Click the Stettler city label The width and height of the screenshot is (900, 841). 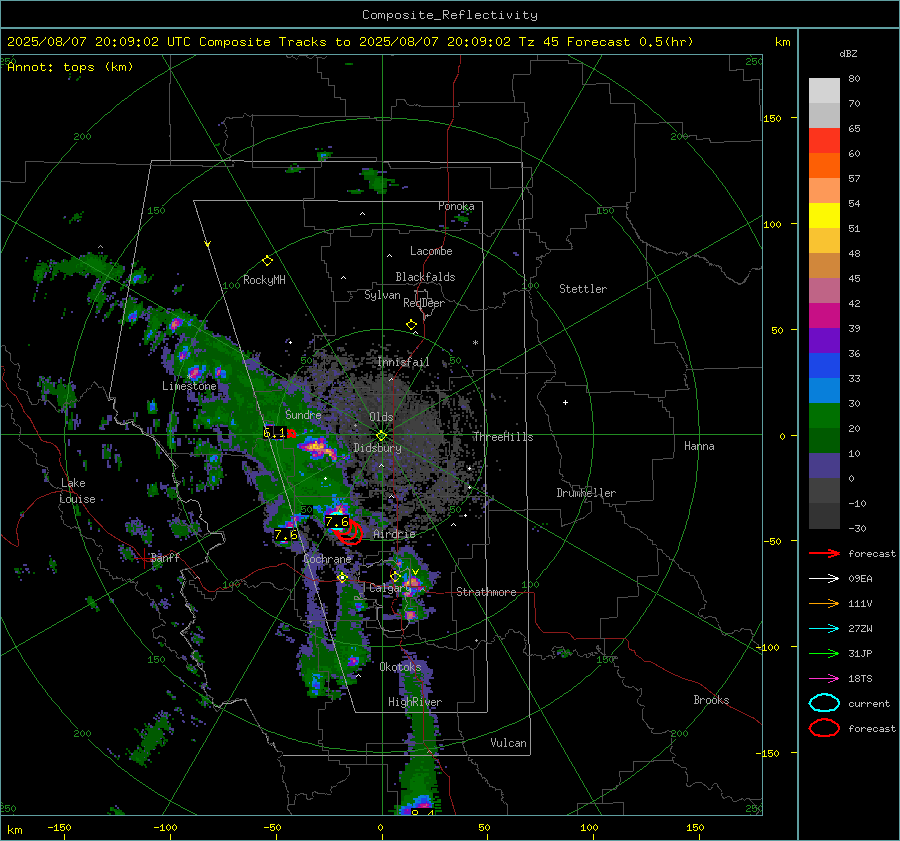(x=583, y=289)
